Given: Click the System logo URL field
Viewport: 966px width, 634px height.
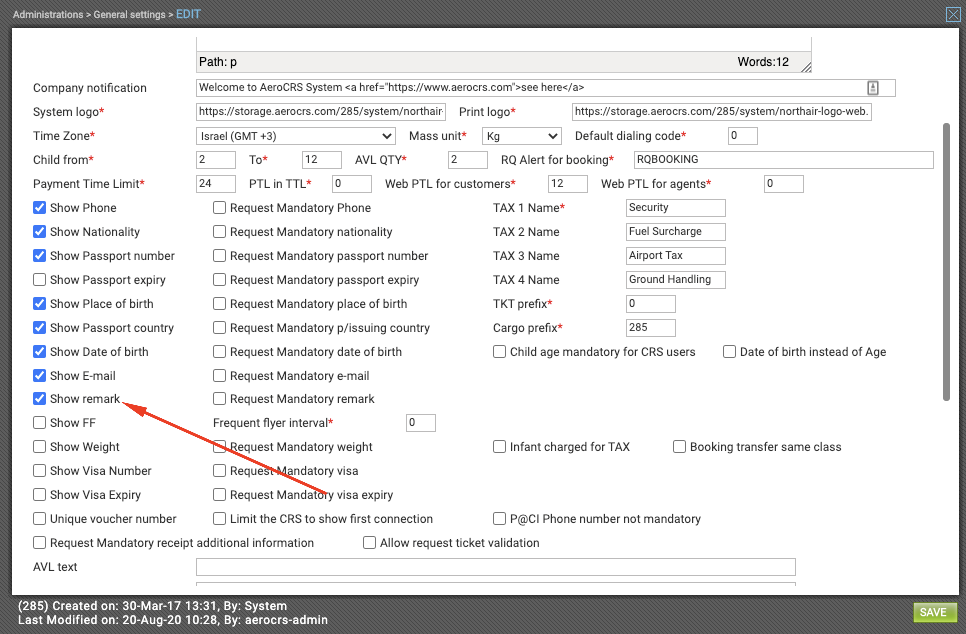Looking at the screenshot, I should (321, 112).
